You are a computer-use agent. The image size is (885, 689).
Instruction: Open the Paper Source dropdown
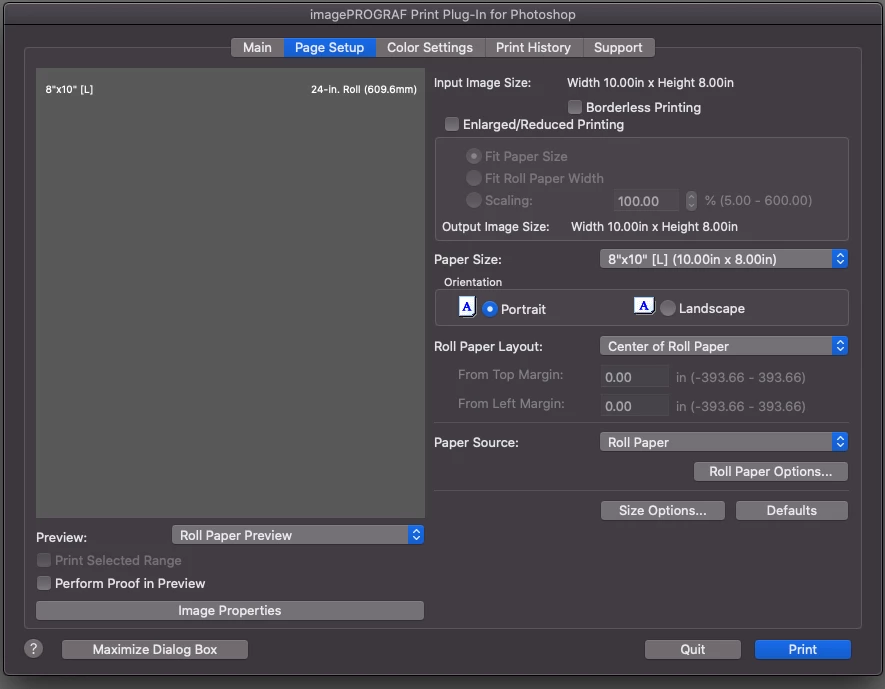[x=724, y=442]
